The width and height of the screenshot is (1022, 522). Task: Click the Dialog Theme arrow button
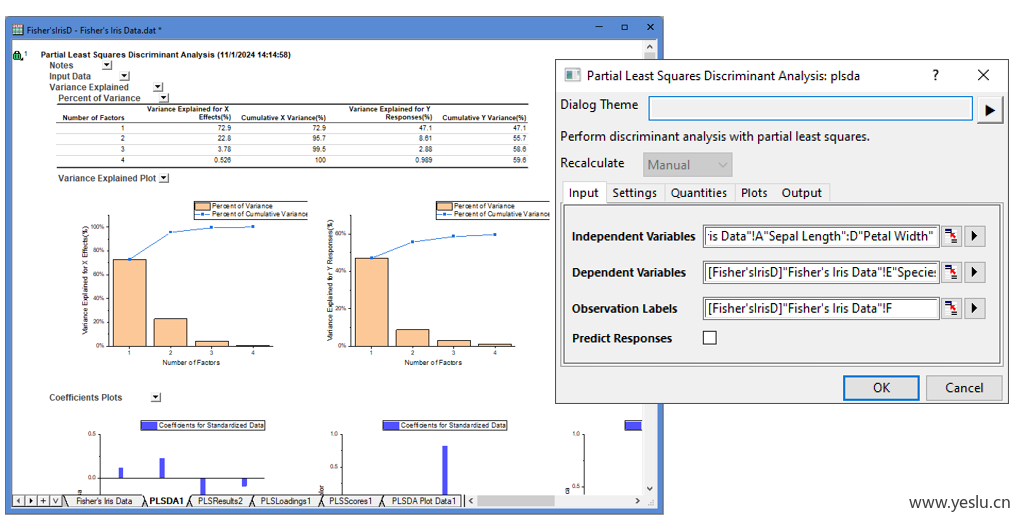pos(989,109)
